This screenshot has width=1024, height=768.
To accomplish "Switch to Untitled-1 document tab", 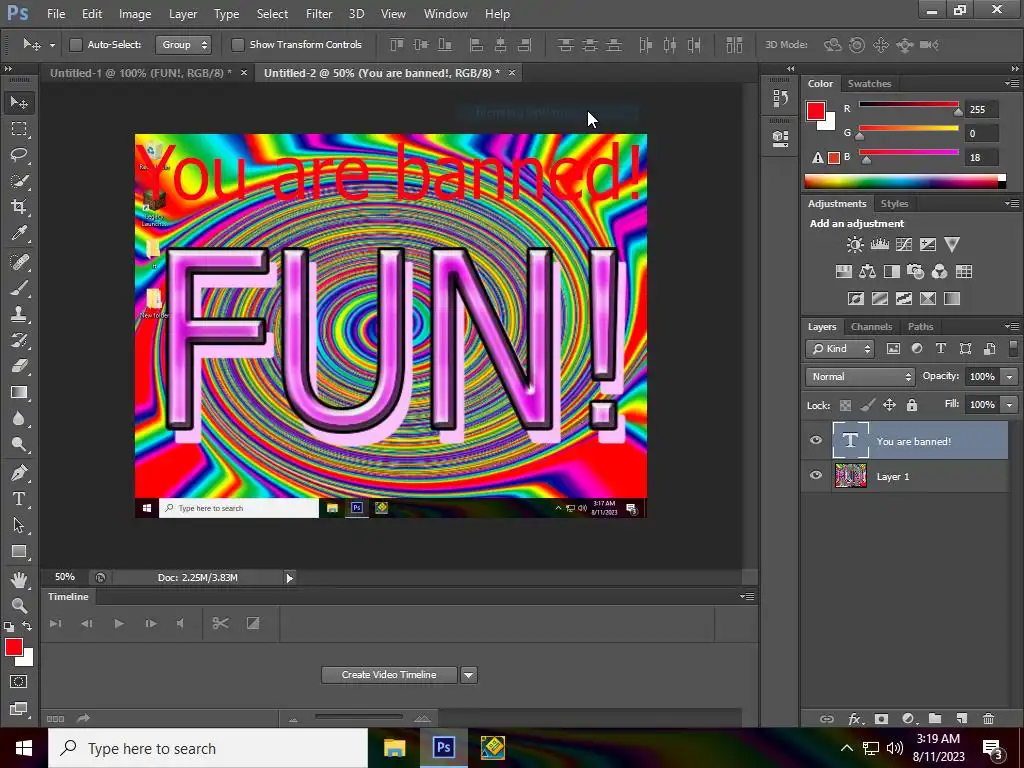I will click(x=140, y=73).
